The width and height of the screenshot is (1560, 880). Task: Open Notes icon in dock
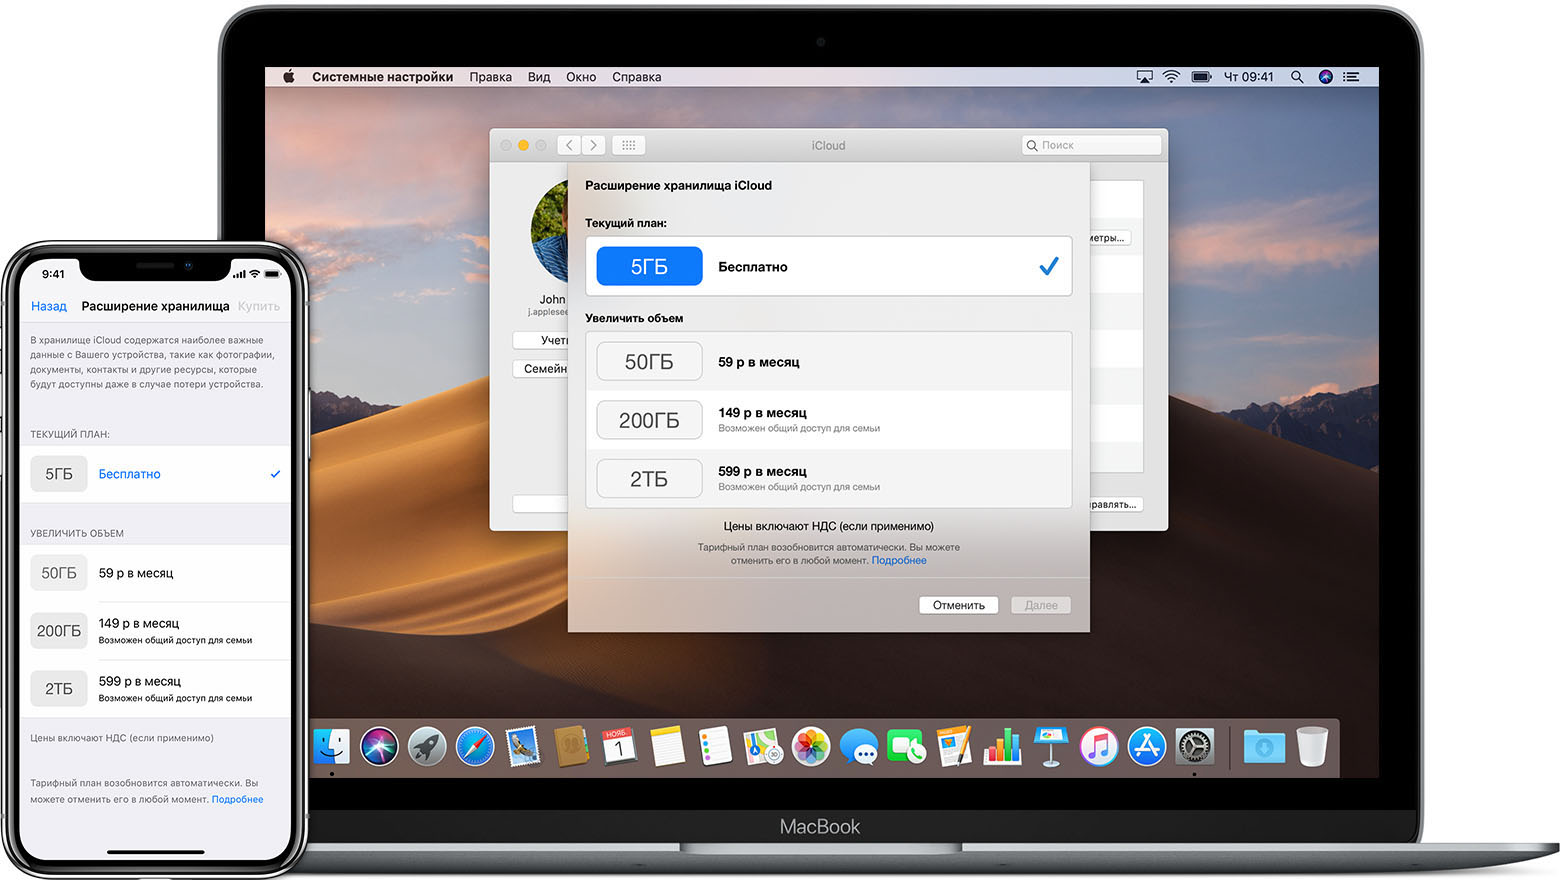(x=667, y=747)
